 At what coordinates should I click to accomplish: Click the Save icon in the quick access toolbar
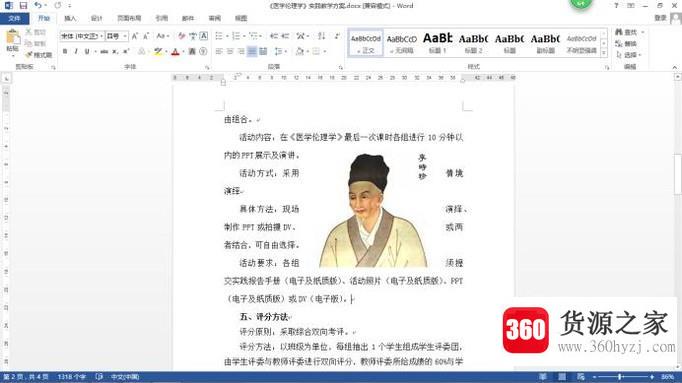23,6
